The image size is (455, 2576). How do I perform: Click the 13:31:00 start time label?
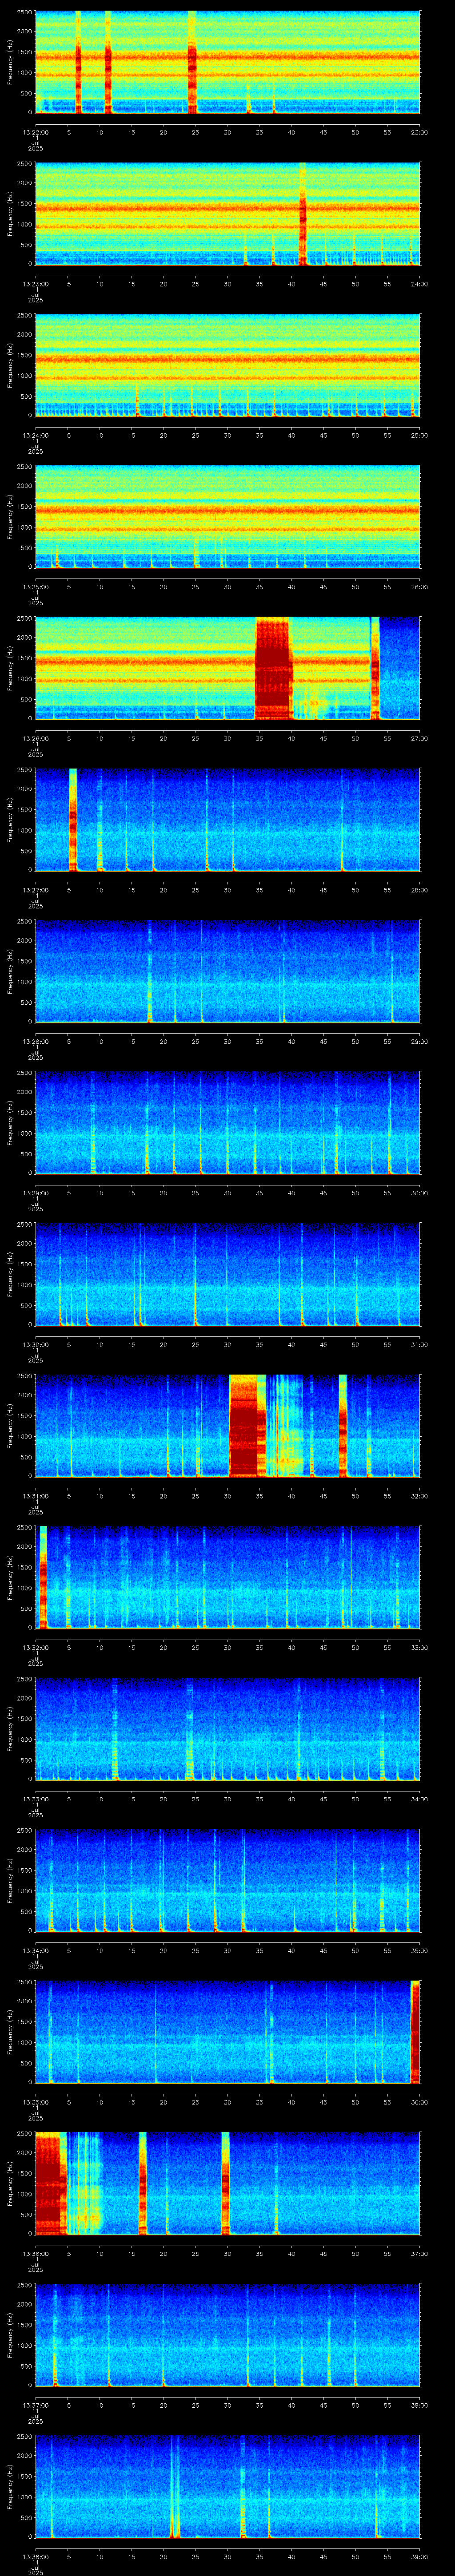click(35, 1496)
